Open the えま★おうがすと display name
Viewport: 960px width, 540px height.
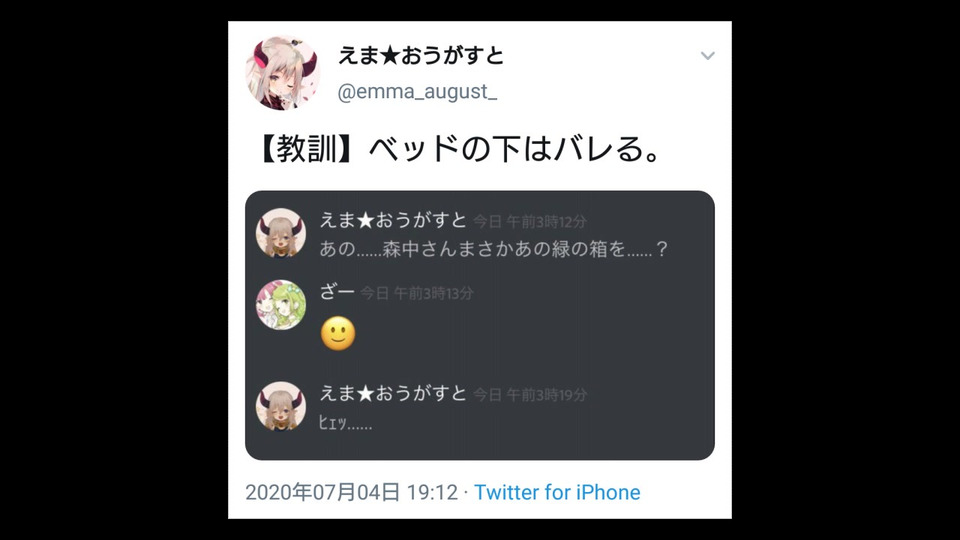tap(421, 56)
